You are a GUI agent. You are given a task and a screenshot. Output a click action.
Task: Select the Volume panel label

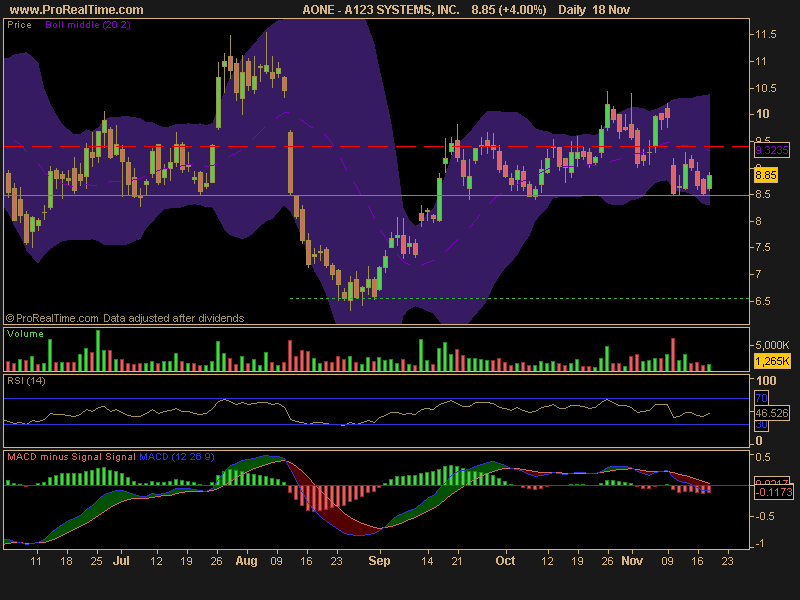click(x=25, y=334)
